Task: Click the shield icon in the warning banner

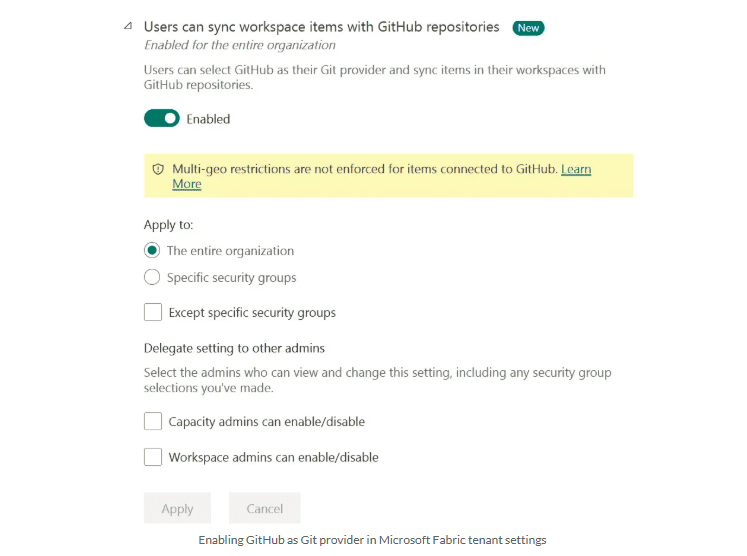Action: [x=158, y=170]
